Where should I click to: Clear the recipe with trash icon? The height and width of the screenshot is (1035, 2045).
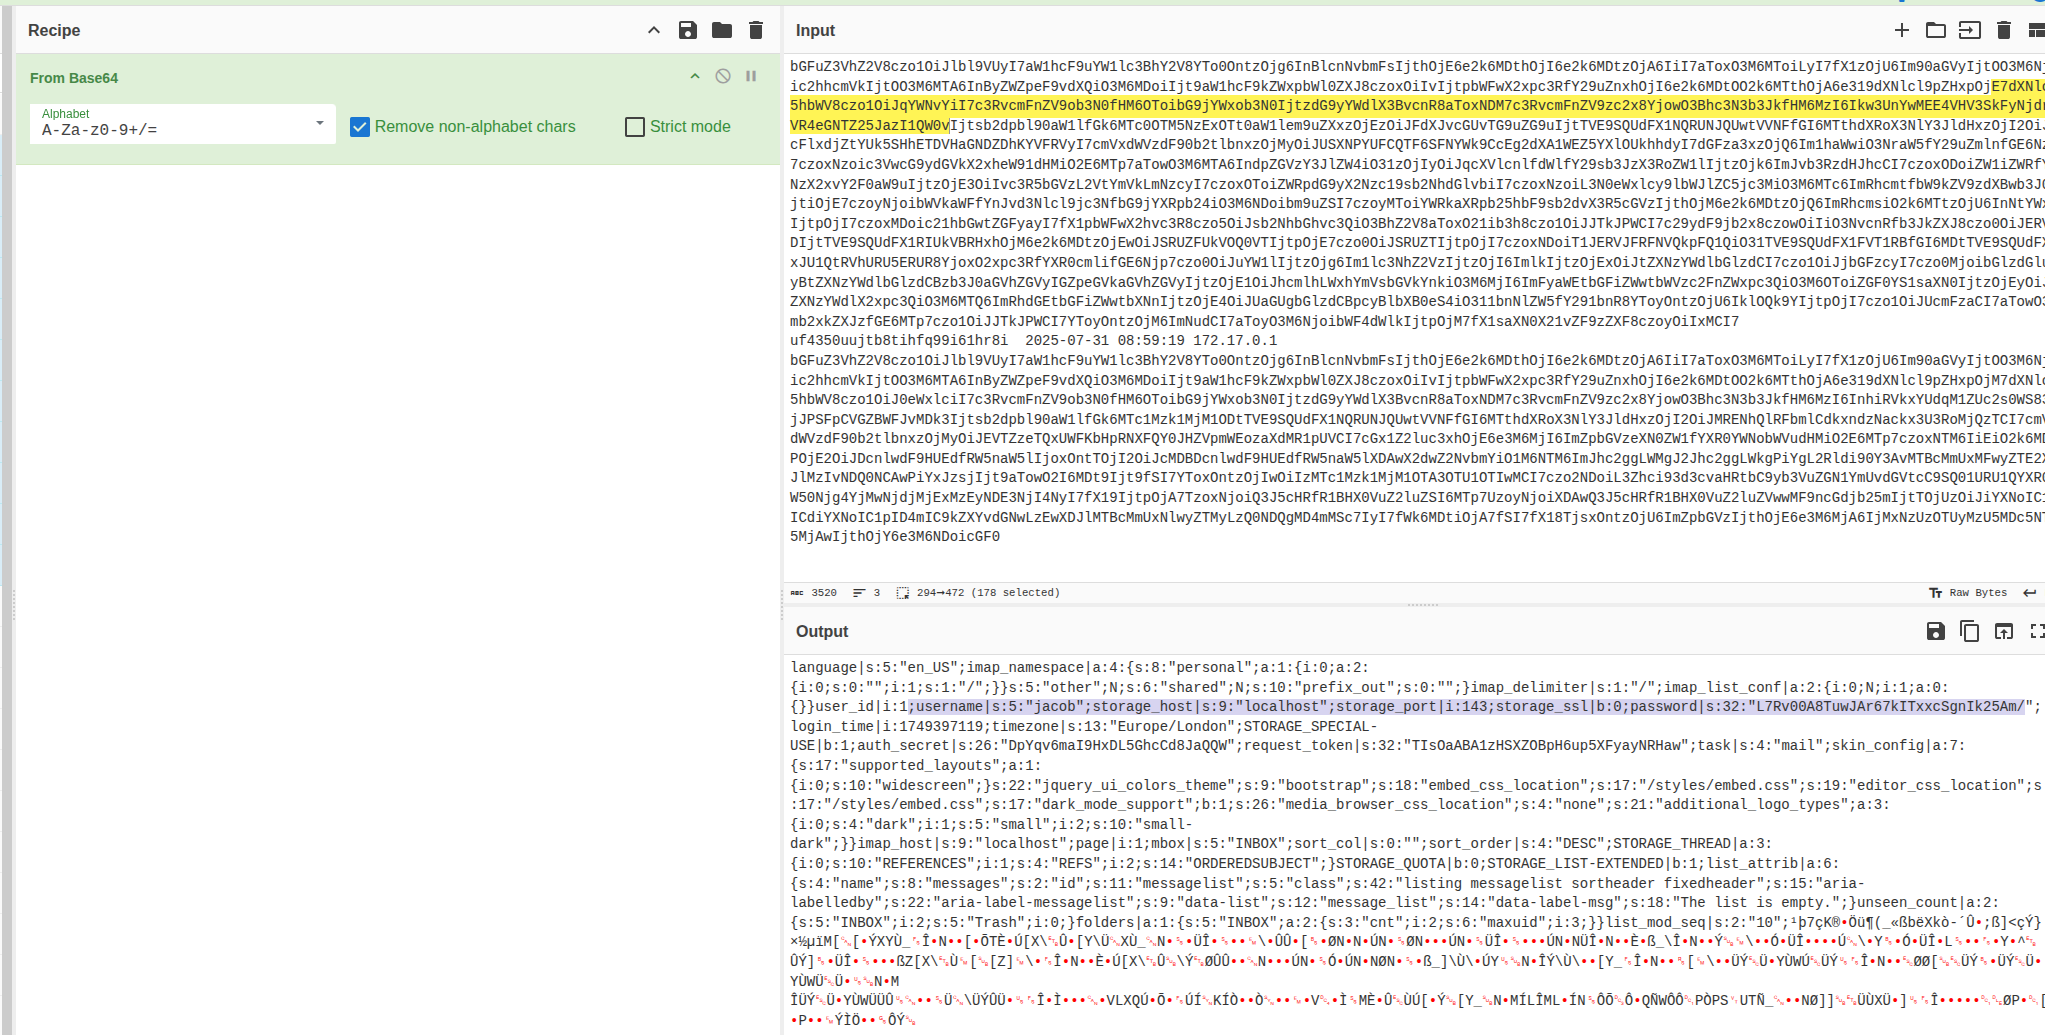[x=756, y=30]
